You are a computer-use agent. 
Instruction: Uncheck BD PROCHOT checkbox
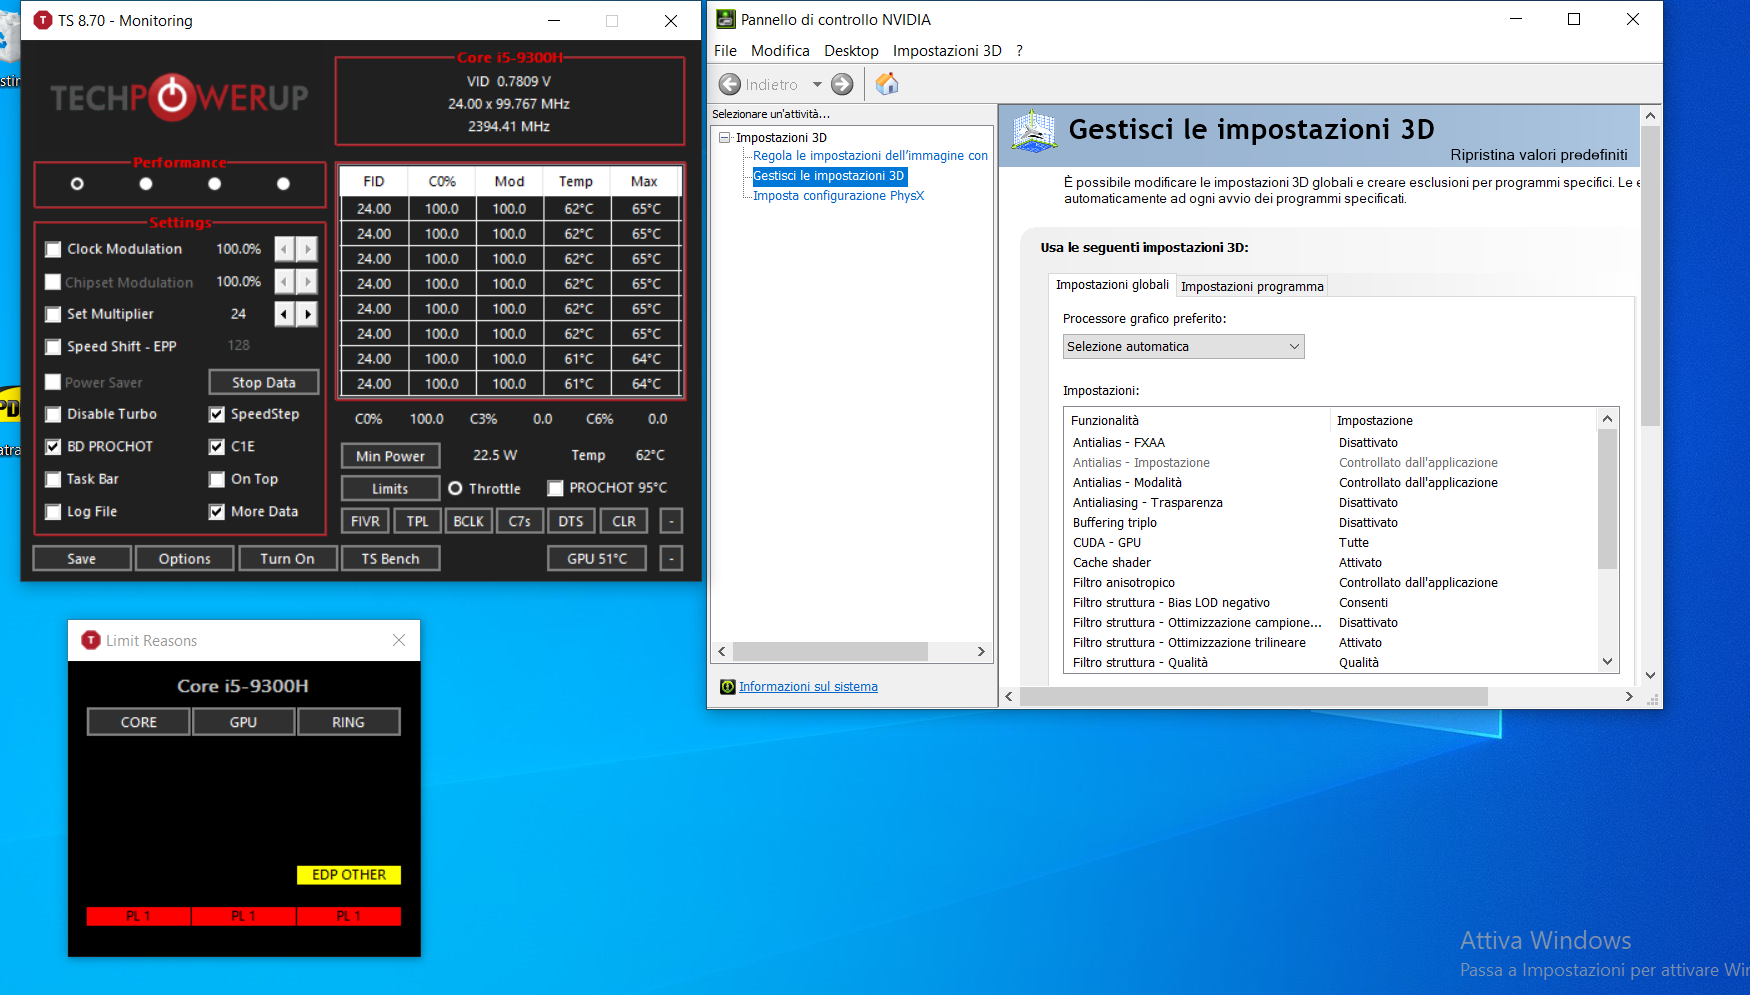[53, 447]
